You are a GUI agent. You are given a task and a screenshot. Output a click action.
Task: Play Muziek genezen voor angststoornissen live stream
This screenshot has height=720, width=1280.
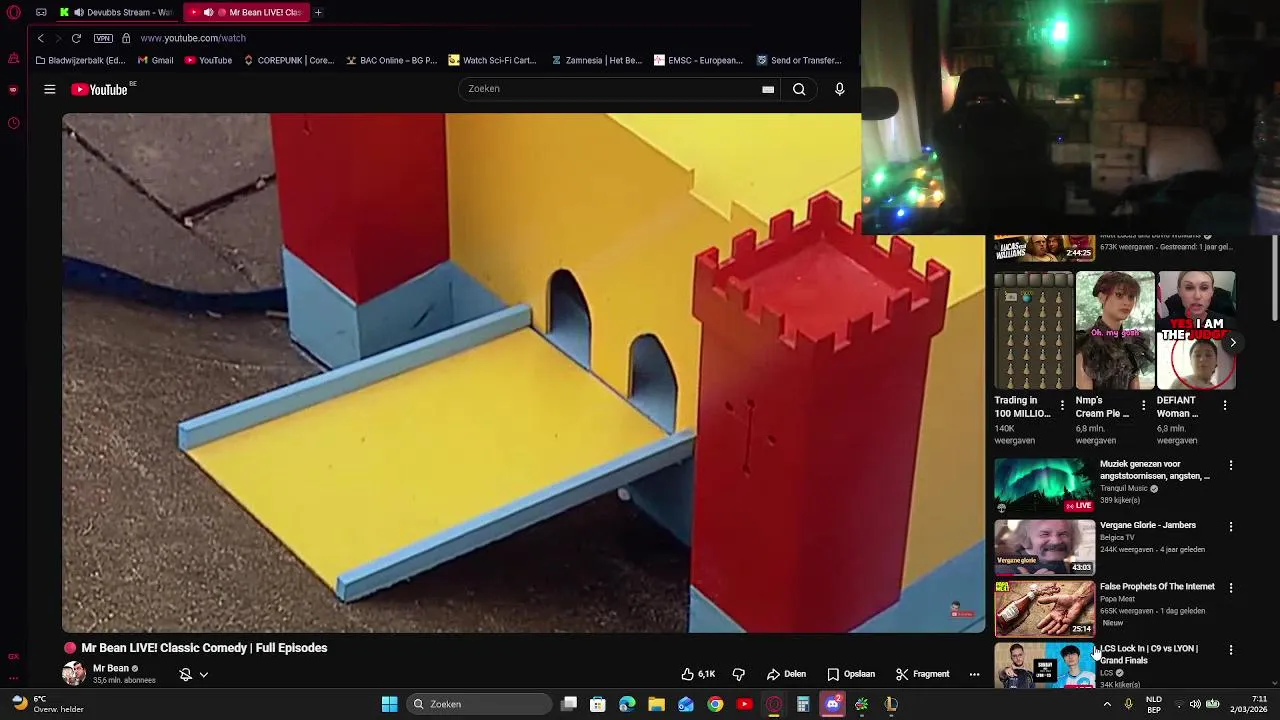(1044, 485)
